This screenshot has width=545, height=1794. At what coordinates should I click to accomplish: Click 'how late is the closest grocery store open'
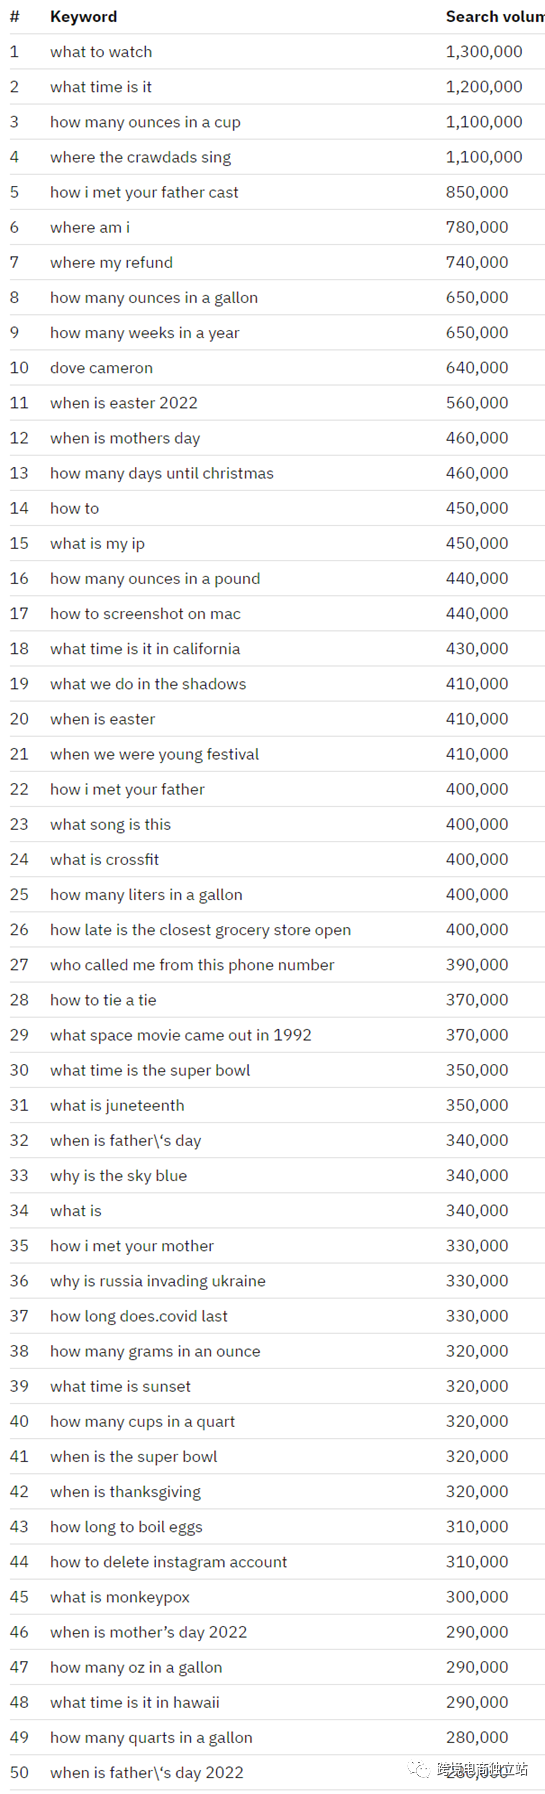200,930
